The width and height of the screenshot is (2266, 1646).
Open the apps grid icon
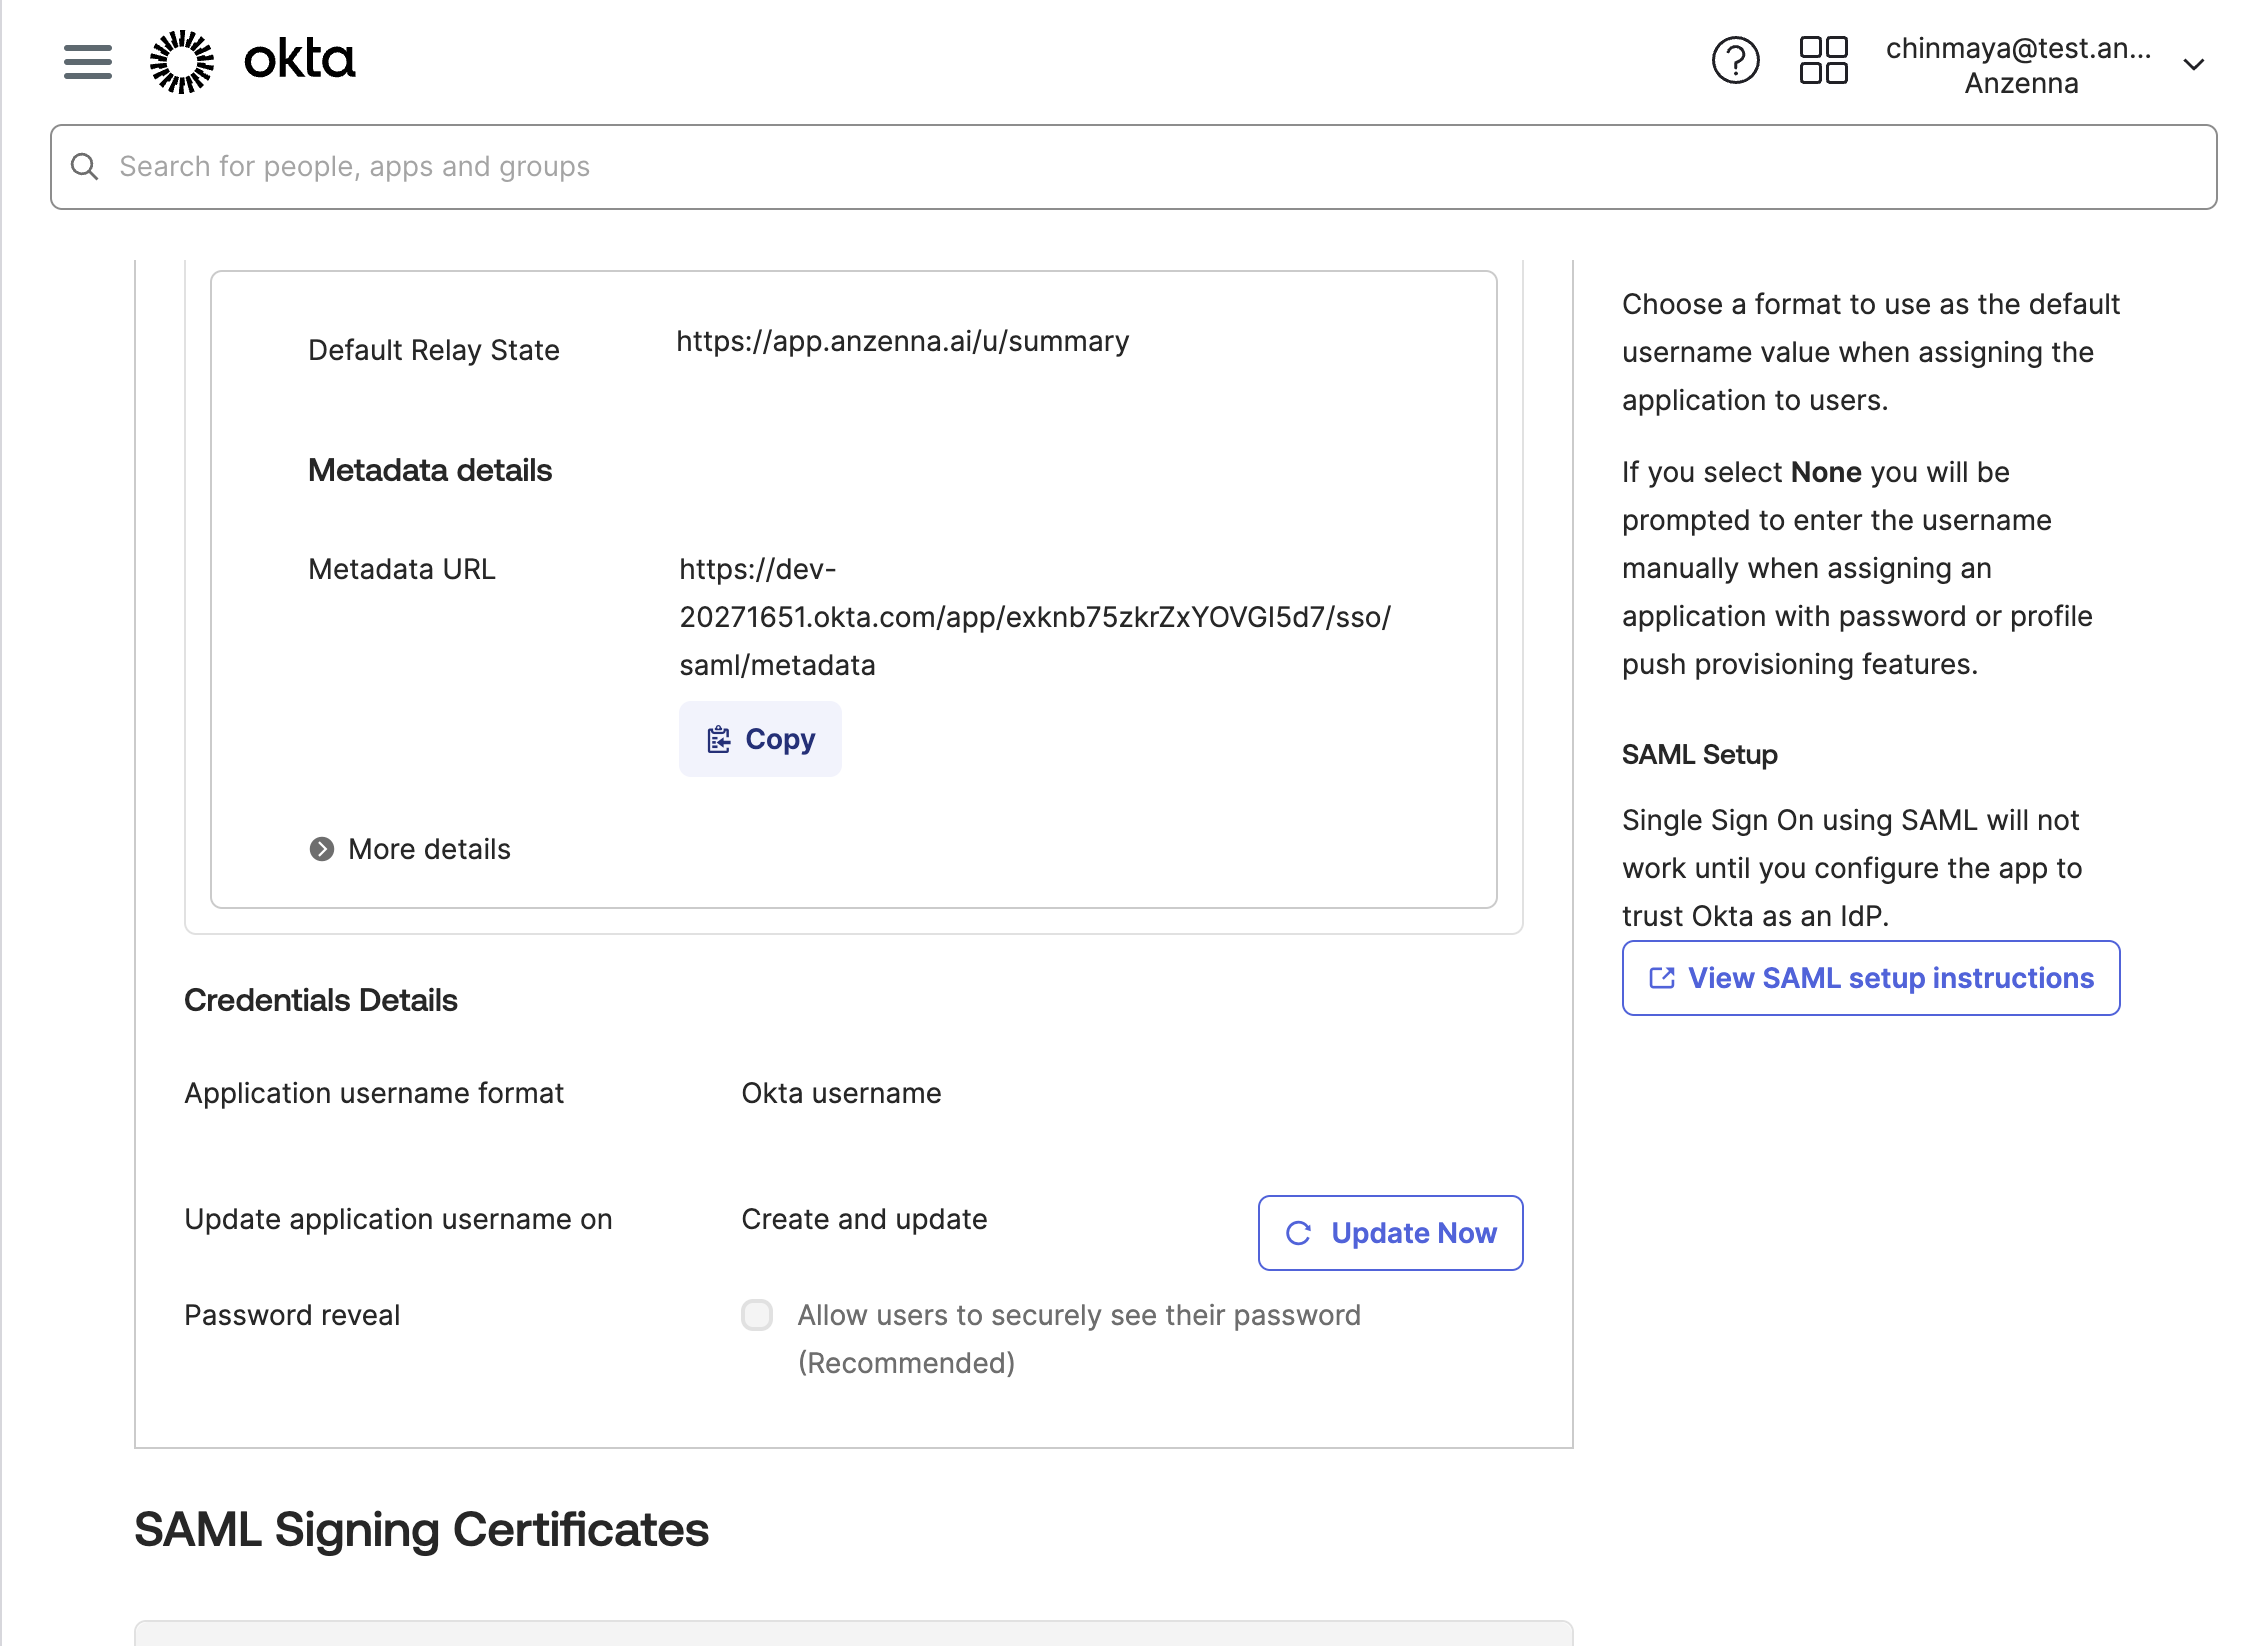[1823, 61]
